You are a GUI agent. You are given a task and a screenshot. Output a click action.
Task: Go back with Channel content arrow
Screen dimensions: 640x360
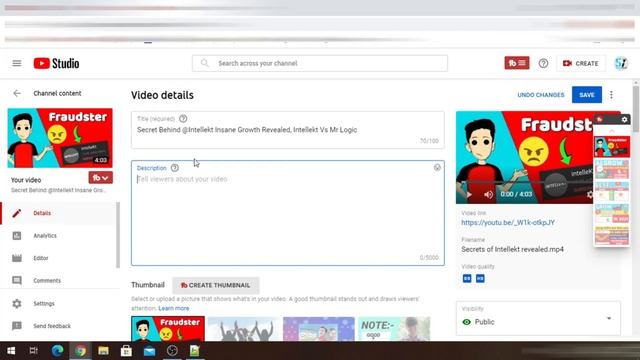pyautogui.click(x=17, y=93)
